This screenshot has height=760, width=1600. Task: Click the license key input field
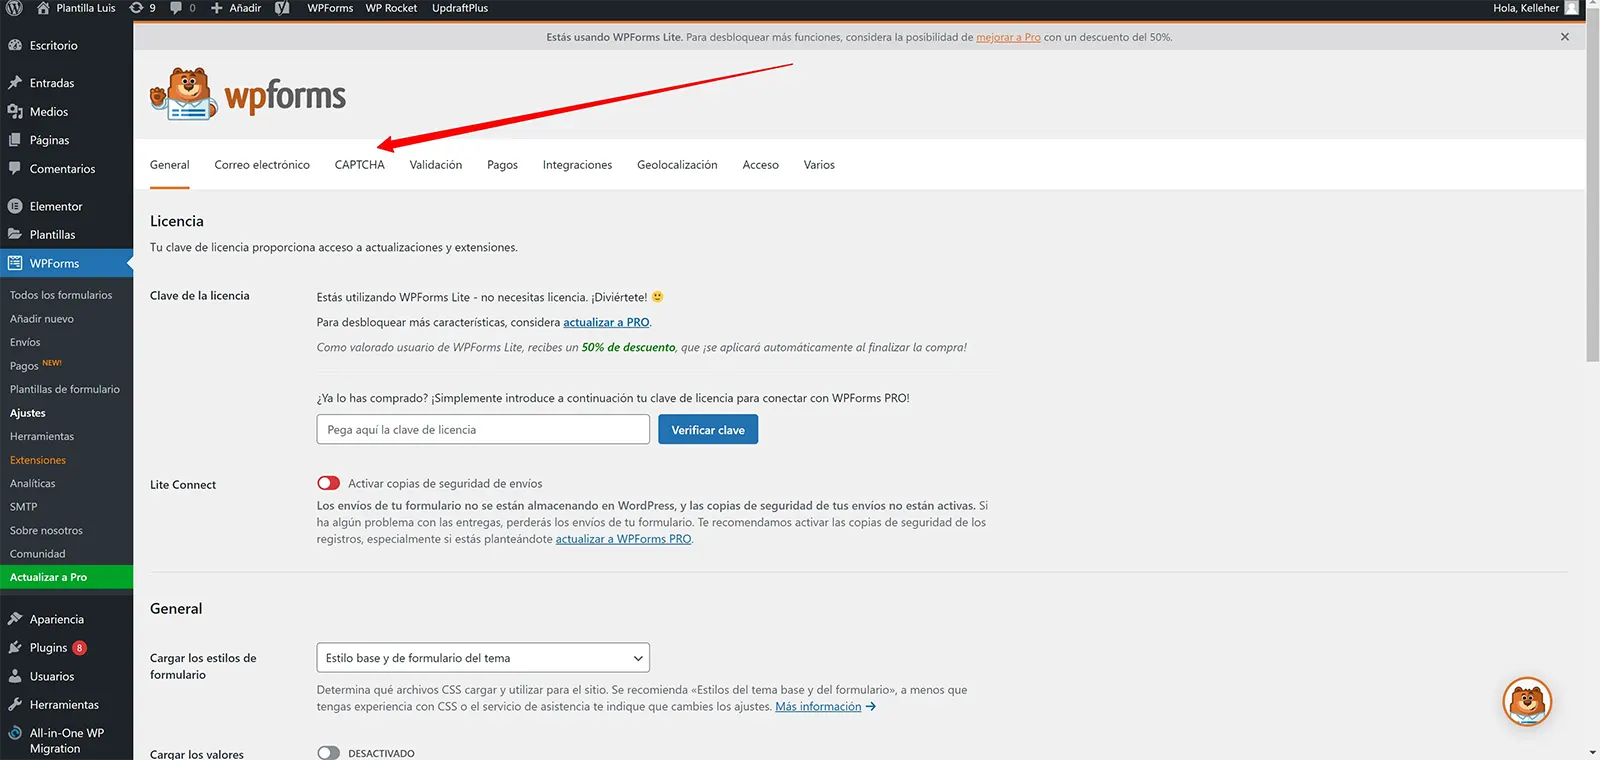pyautogui.click(x=483, y=430)
